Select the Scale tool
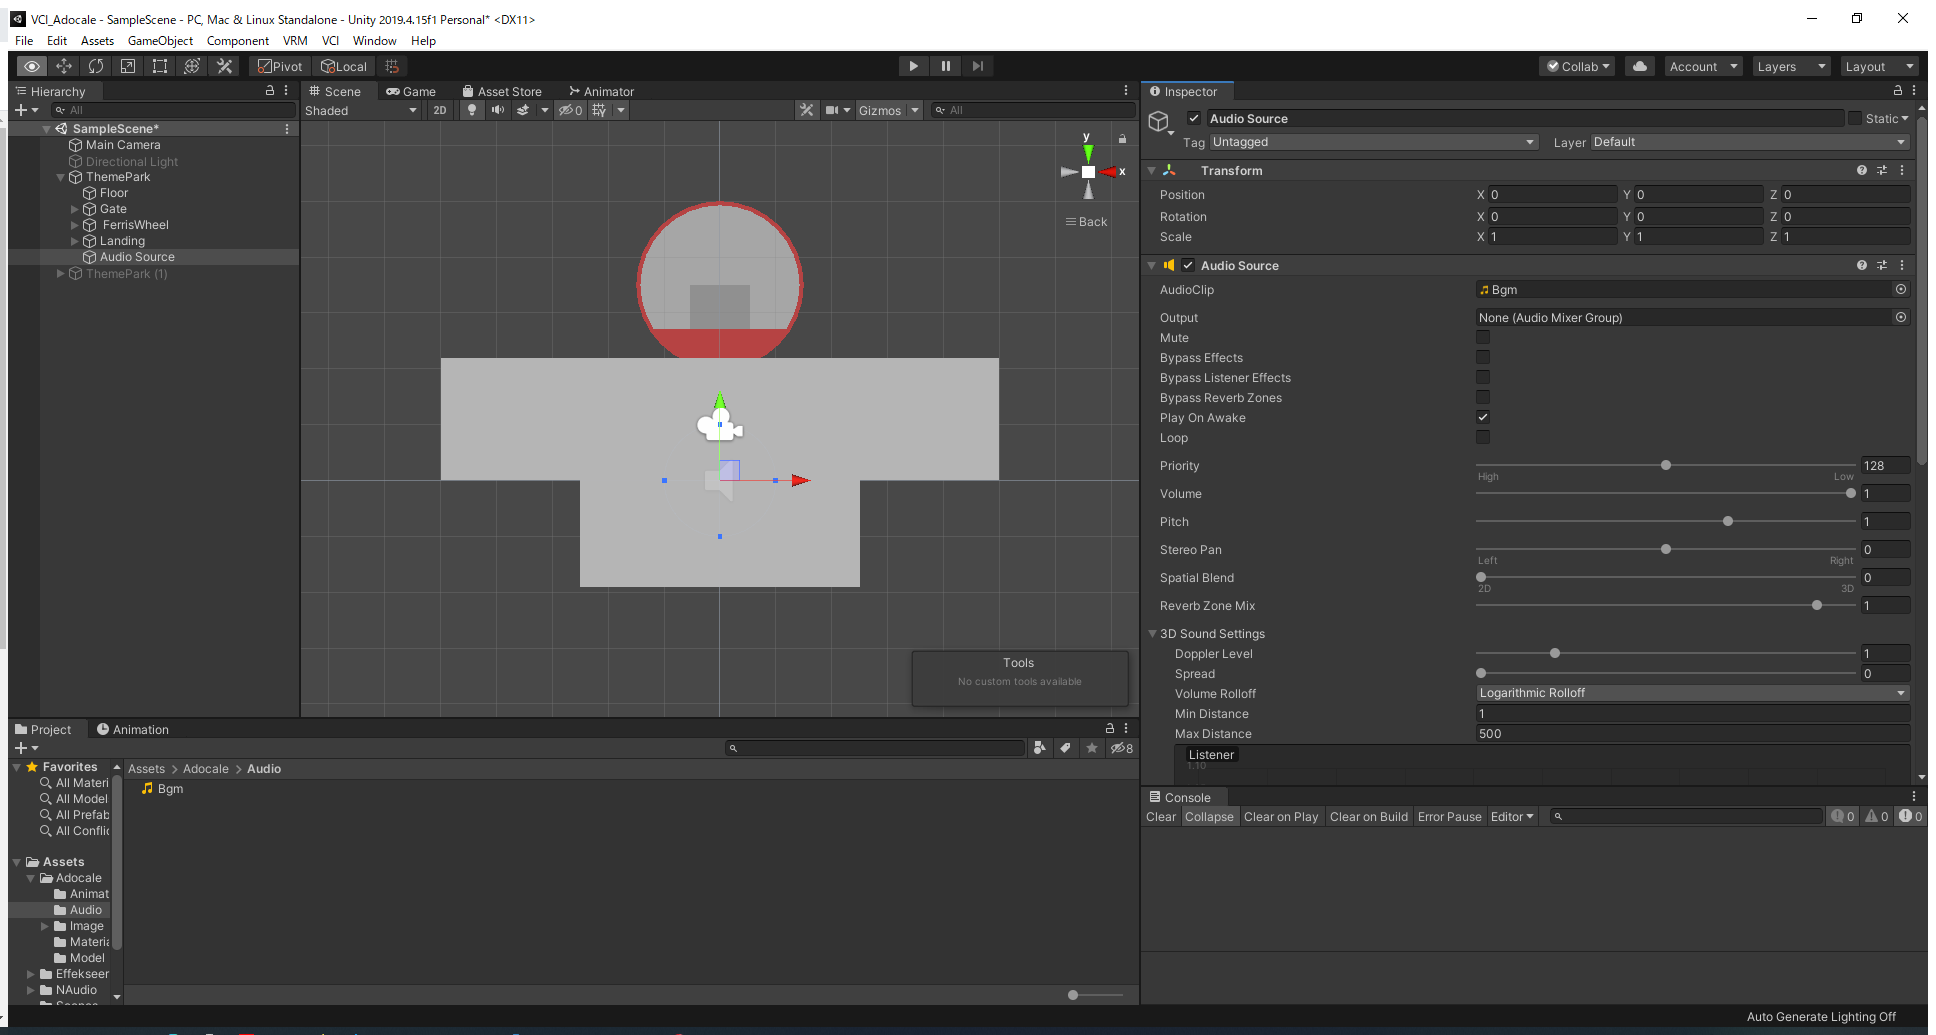The height and width of the screenshot is (1035, 1936). (128, 66)
